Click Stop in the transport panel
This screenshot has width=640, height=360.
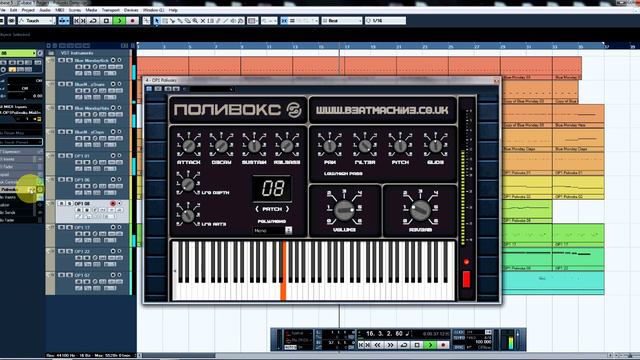pyautogui.click(x=417, y=345)
